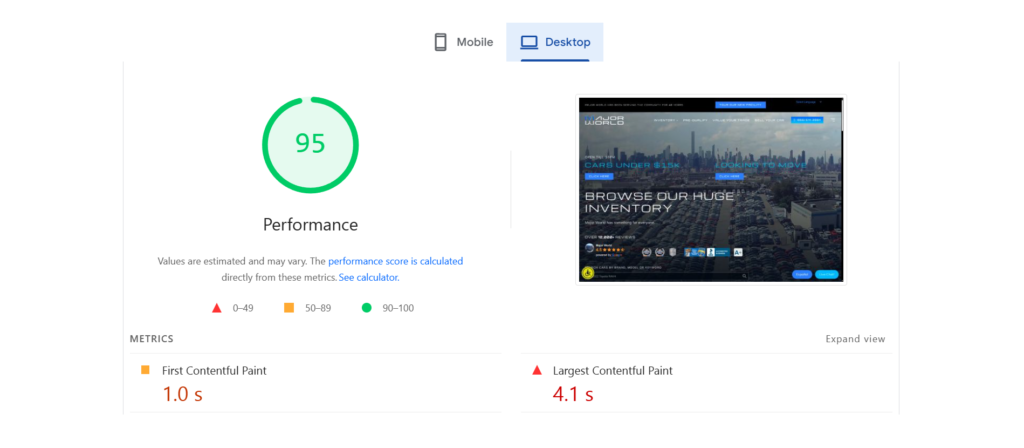Click the 1.0 s metric value

click(x=183, y=394)
